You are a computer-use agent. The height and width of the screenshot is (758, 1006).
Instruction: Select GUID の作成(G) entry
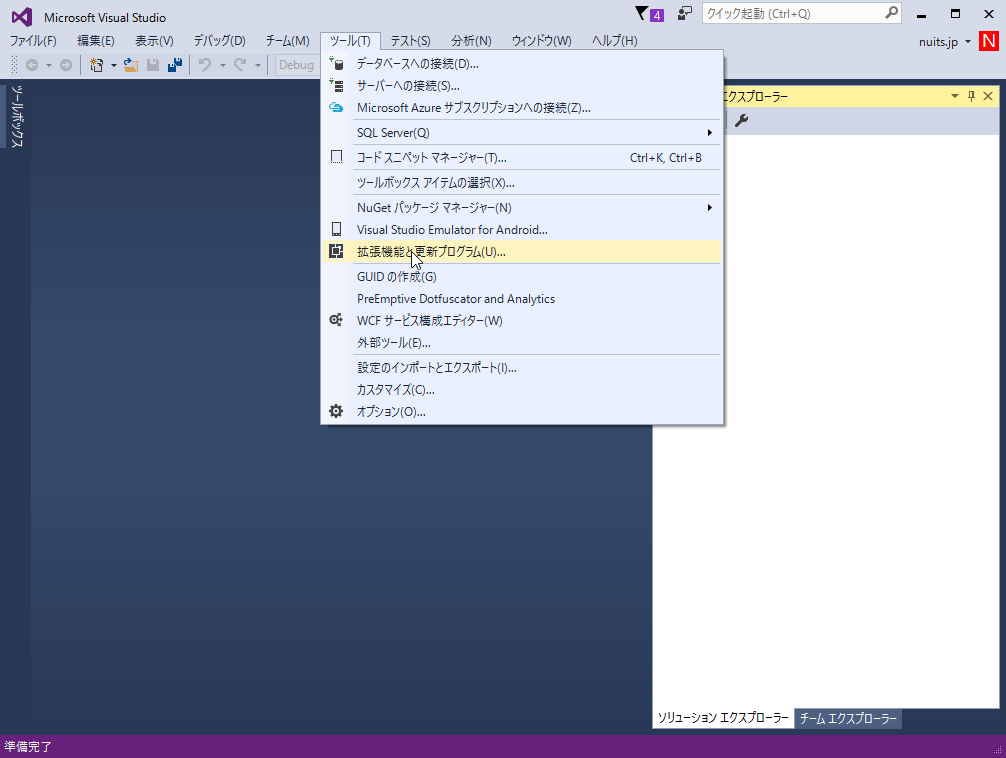click(x=522, y=277)
